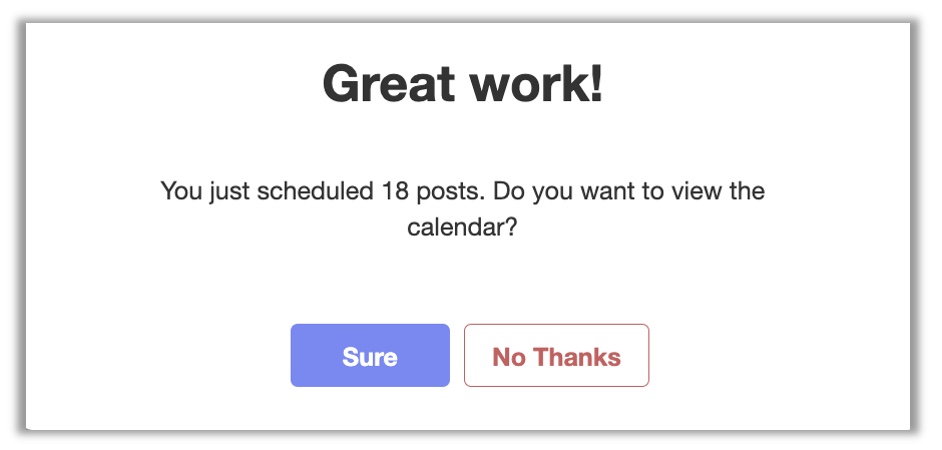Select the Great work! heading
The height and width of the screenshot is (450, 942).
coord(463,84)
